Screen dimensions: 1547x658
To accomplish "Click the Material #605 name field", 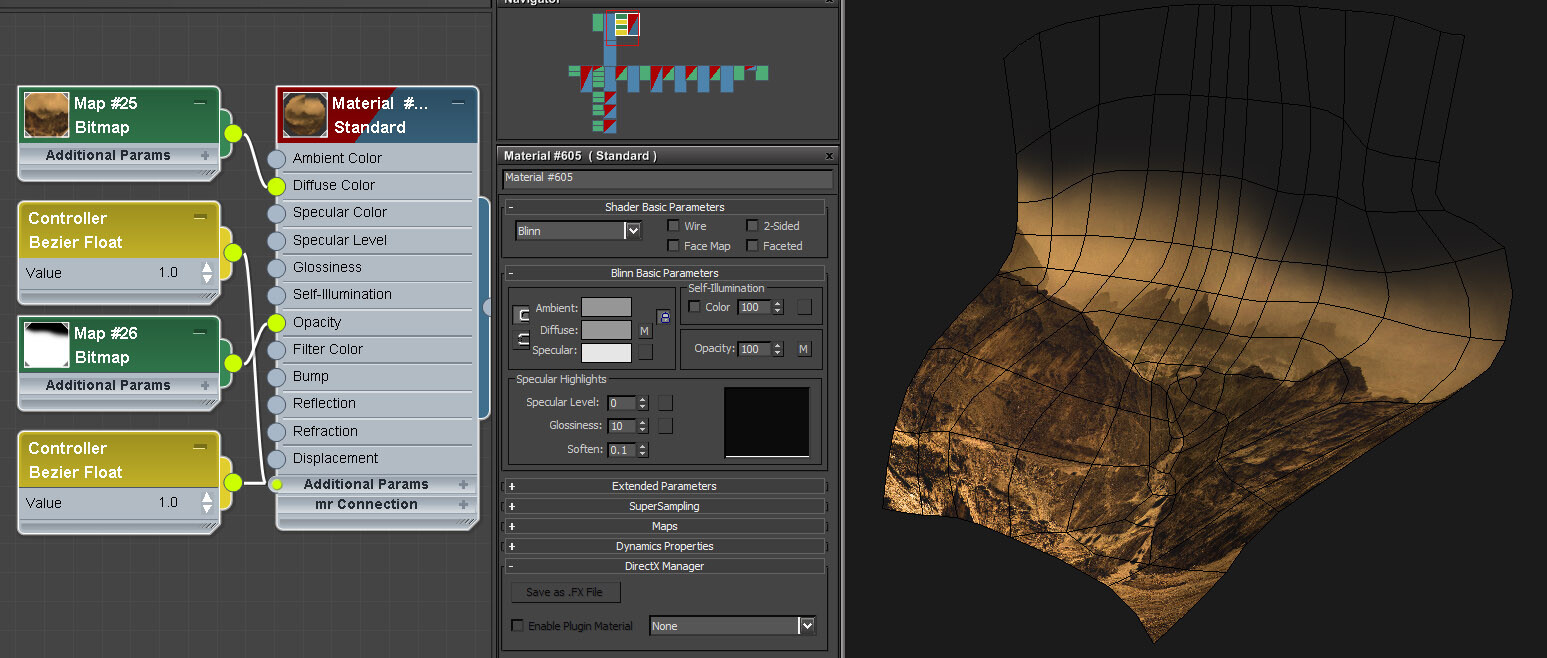I will (x=667, y=178).
